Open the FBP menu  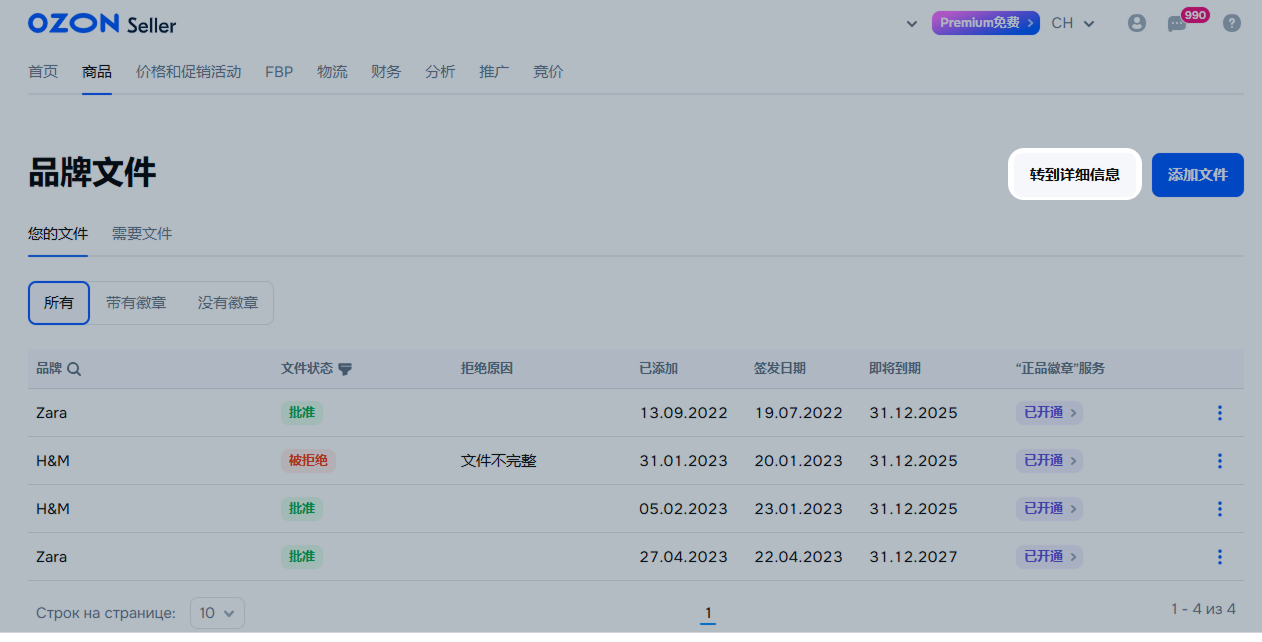point(279,72)
